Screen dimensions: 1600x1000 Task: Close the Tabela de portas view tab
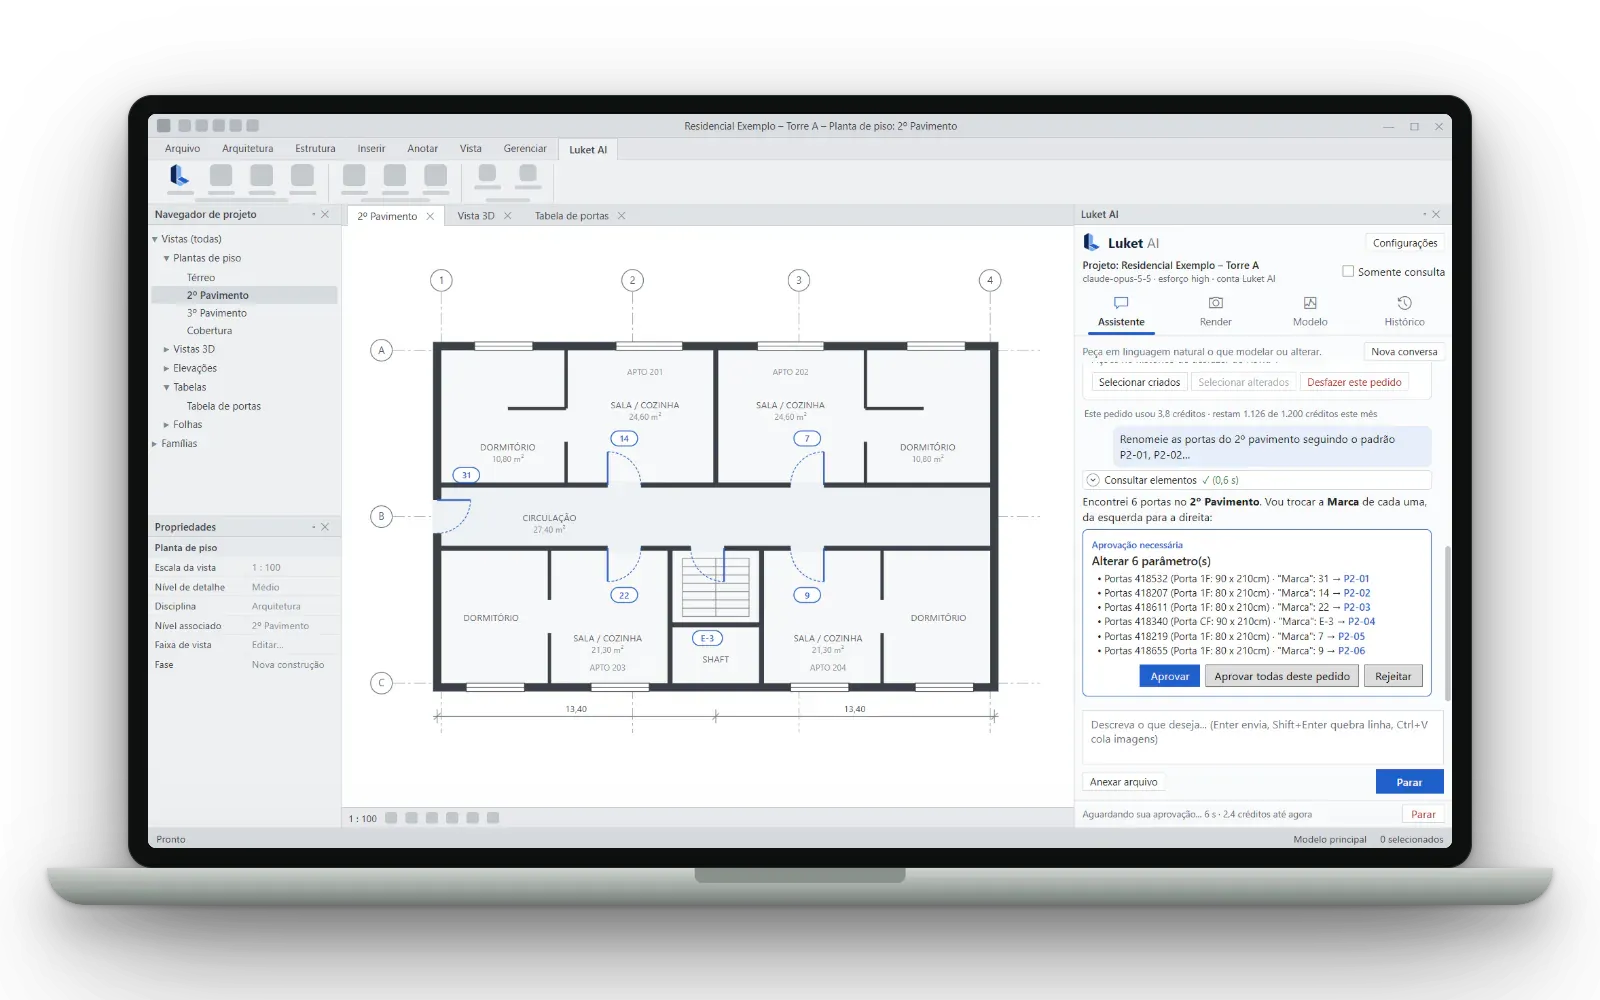click(x=621, y=216)
